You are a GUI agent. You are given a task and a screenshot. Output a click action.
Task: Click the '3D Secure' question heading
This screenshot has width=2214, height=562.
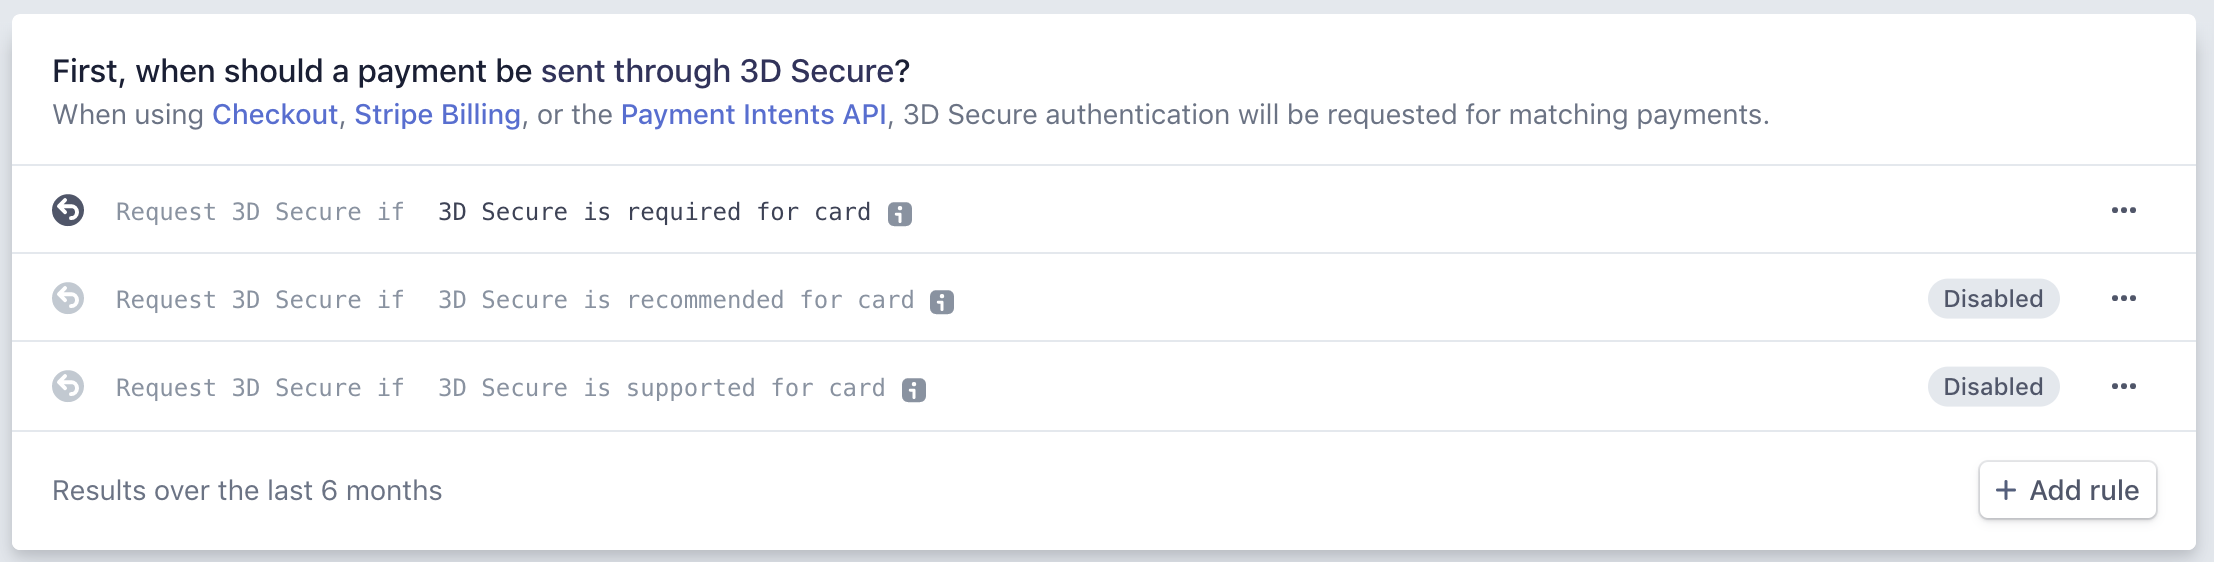click(x=481, y=71)
